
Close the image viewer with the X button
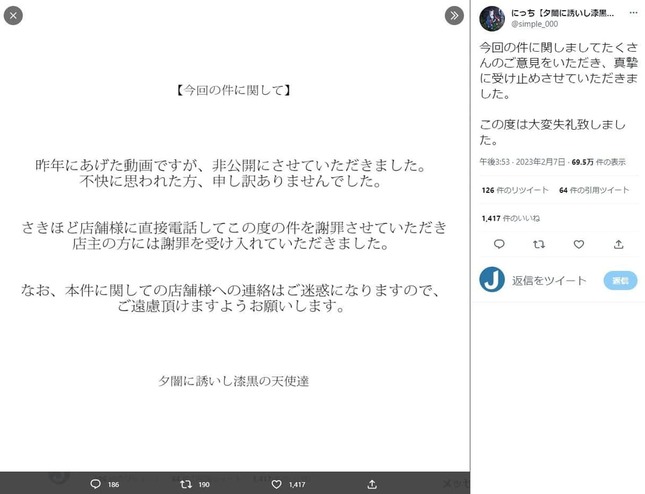click(x=15, y=16)
